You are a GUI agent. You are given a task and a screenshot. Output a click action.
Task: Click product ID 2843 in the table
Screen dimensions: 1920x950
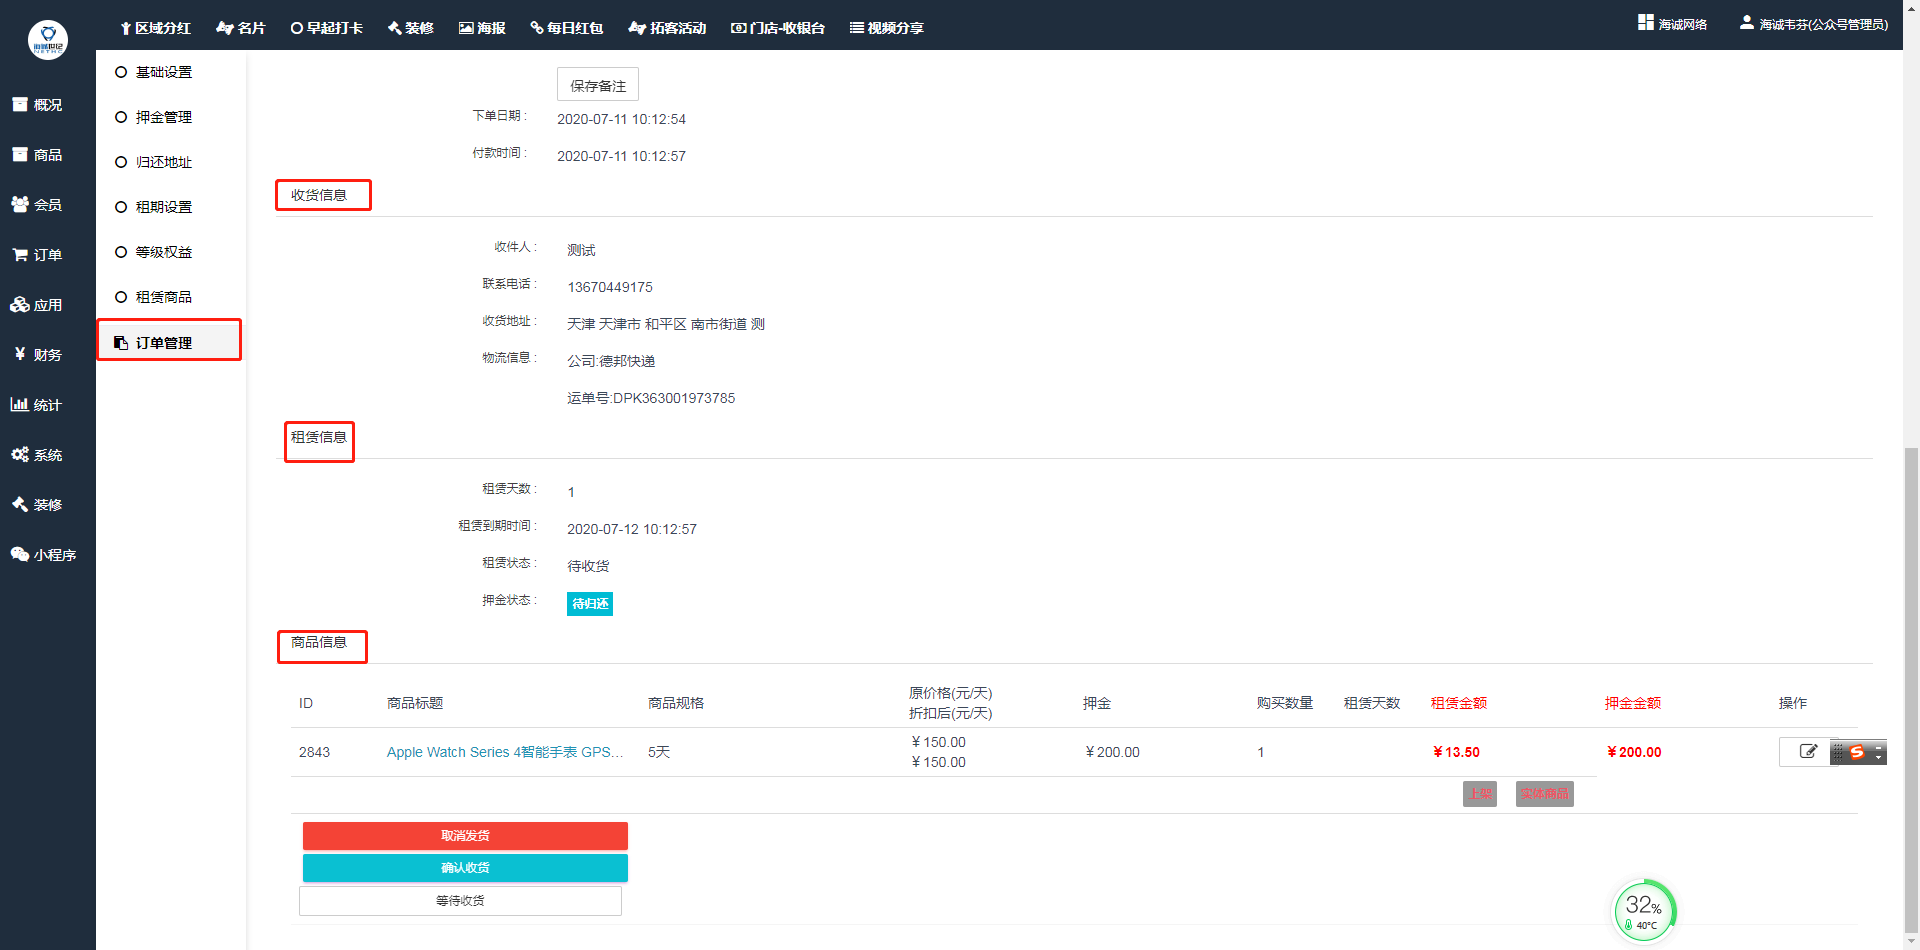314,752
